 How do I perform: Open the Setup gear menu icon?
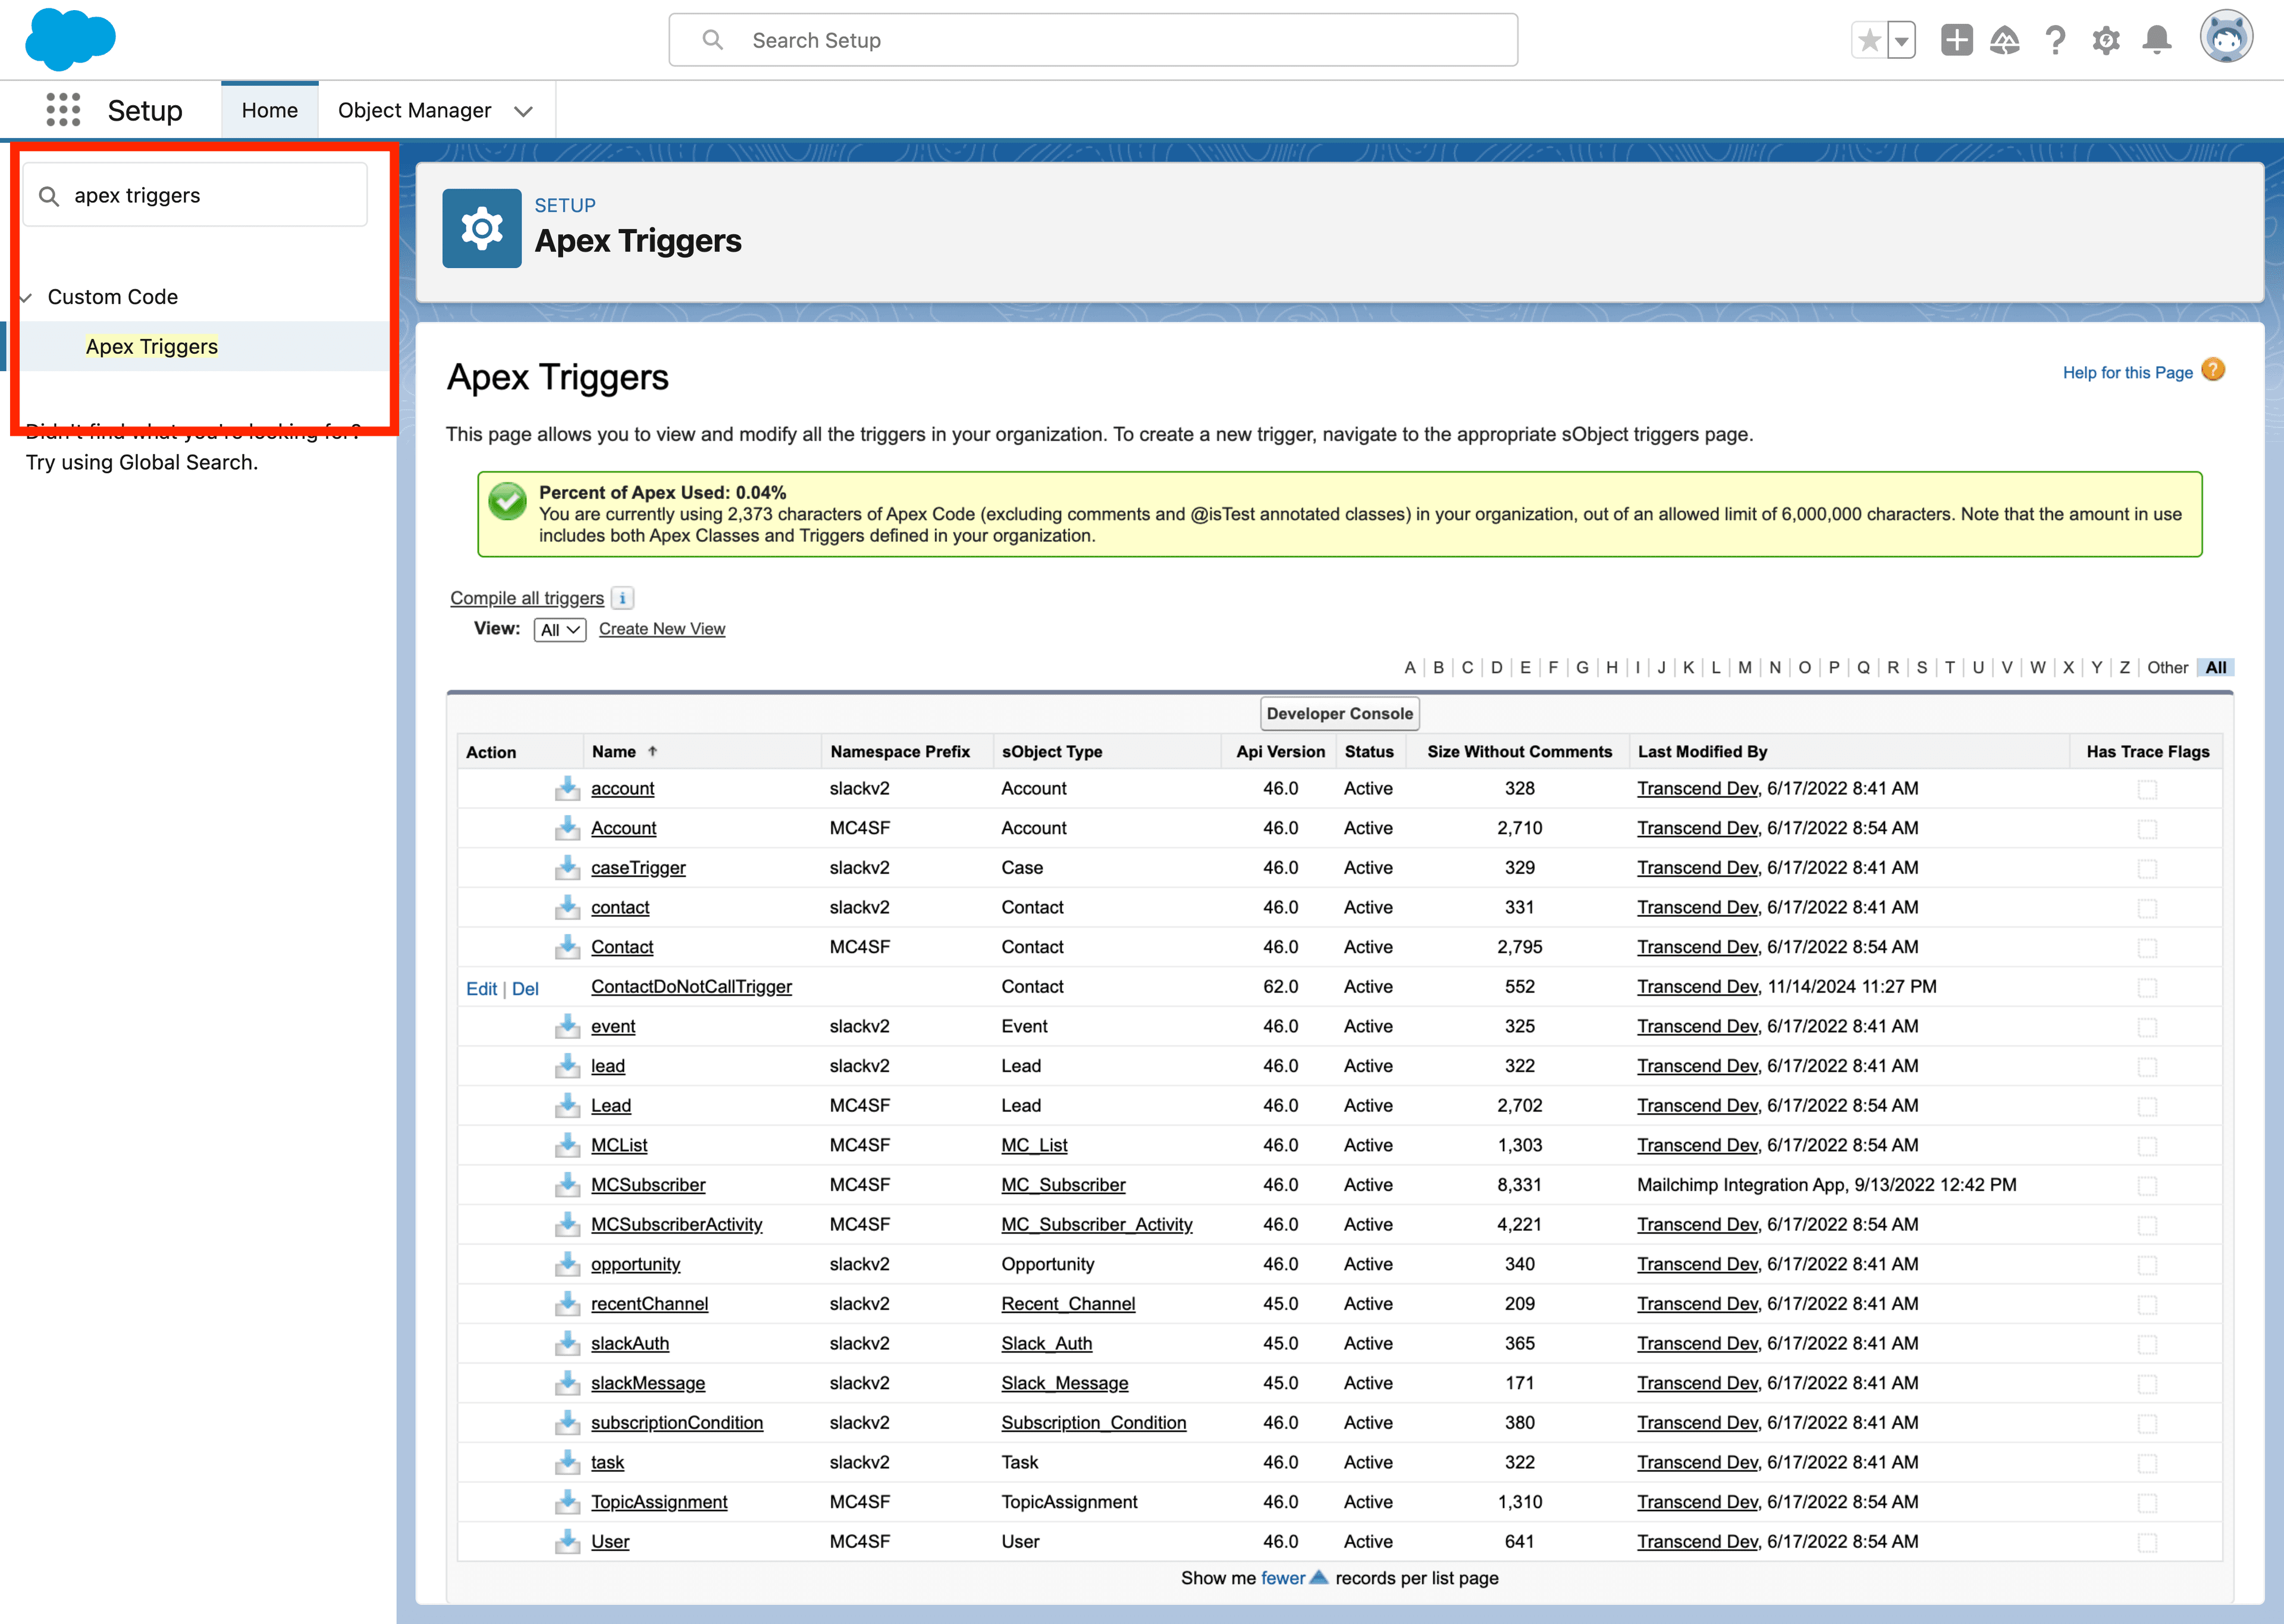[x=2106, y=41]
